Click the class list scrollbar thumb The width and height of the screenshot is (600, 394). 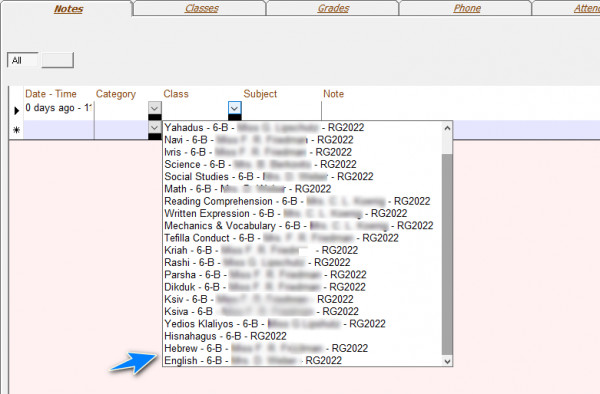[x=447, y=254]
